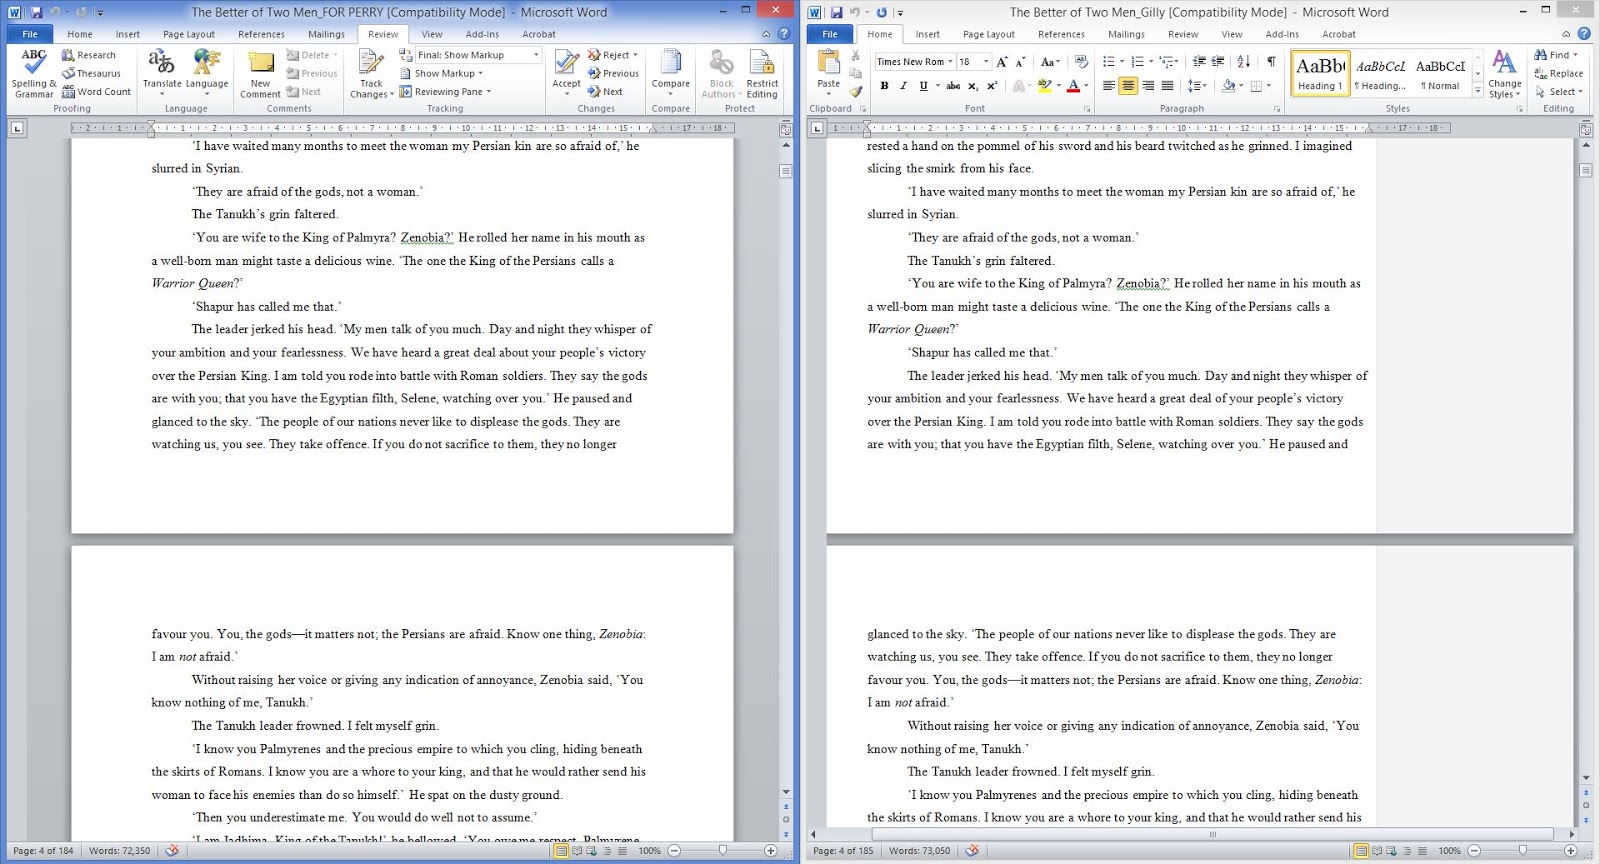
Task: Expand the Reviewing Pane dropdown arrow
Action: tap(489, 92)
